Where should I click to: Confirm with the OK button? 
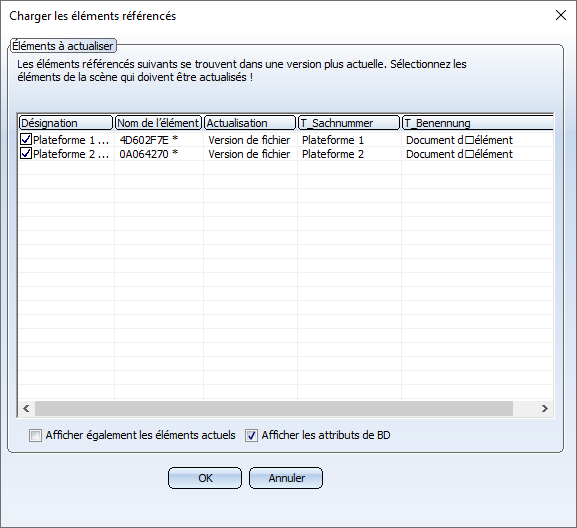(205, 478)
